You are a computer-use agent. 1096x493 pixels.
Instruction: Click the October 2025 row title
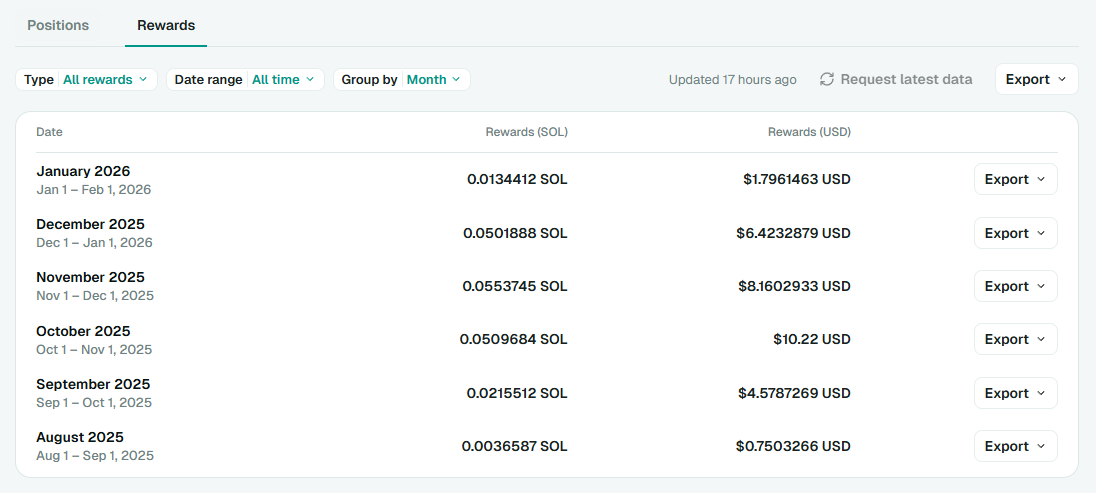click(83, 331)
